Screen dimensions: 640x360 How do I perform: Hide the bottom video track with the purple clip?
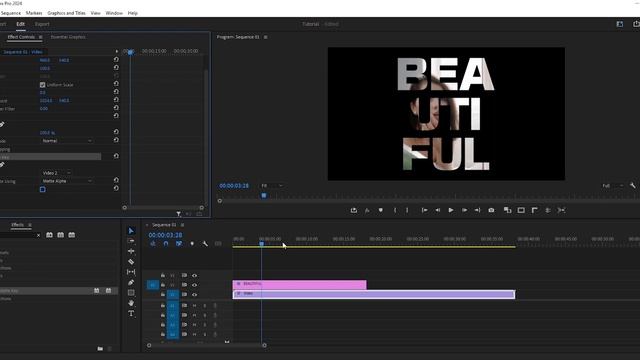pos(195,294)
